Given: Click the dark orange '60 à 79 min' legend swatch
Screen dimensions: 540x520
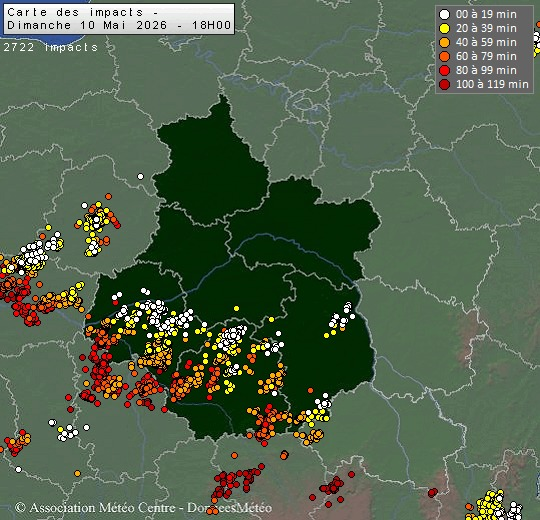Looking at the screenshot, I should 445,56.
